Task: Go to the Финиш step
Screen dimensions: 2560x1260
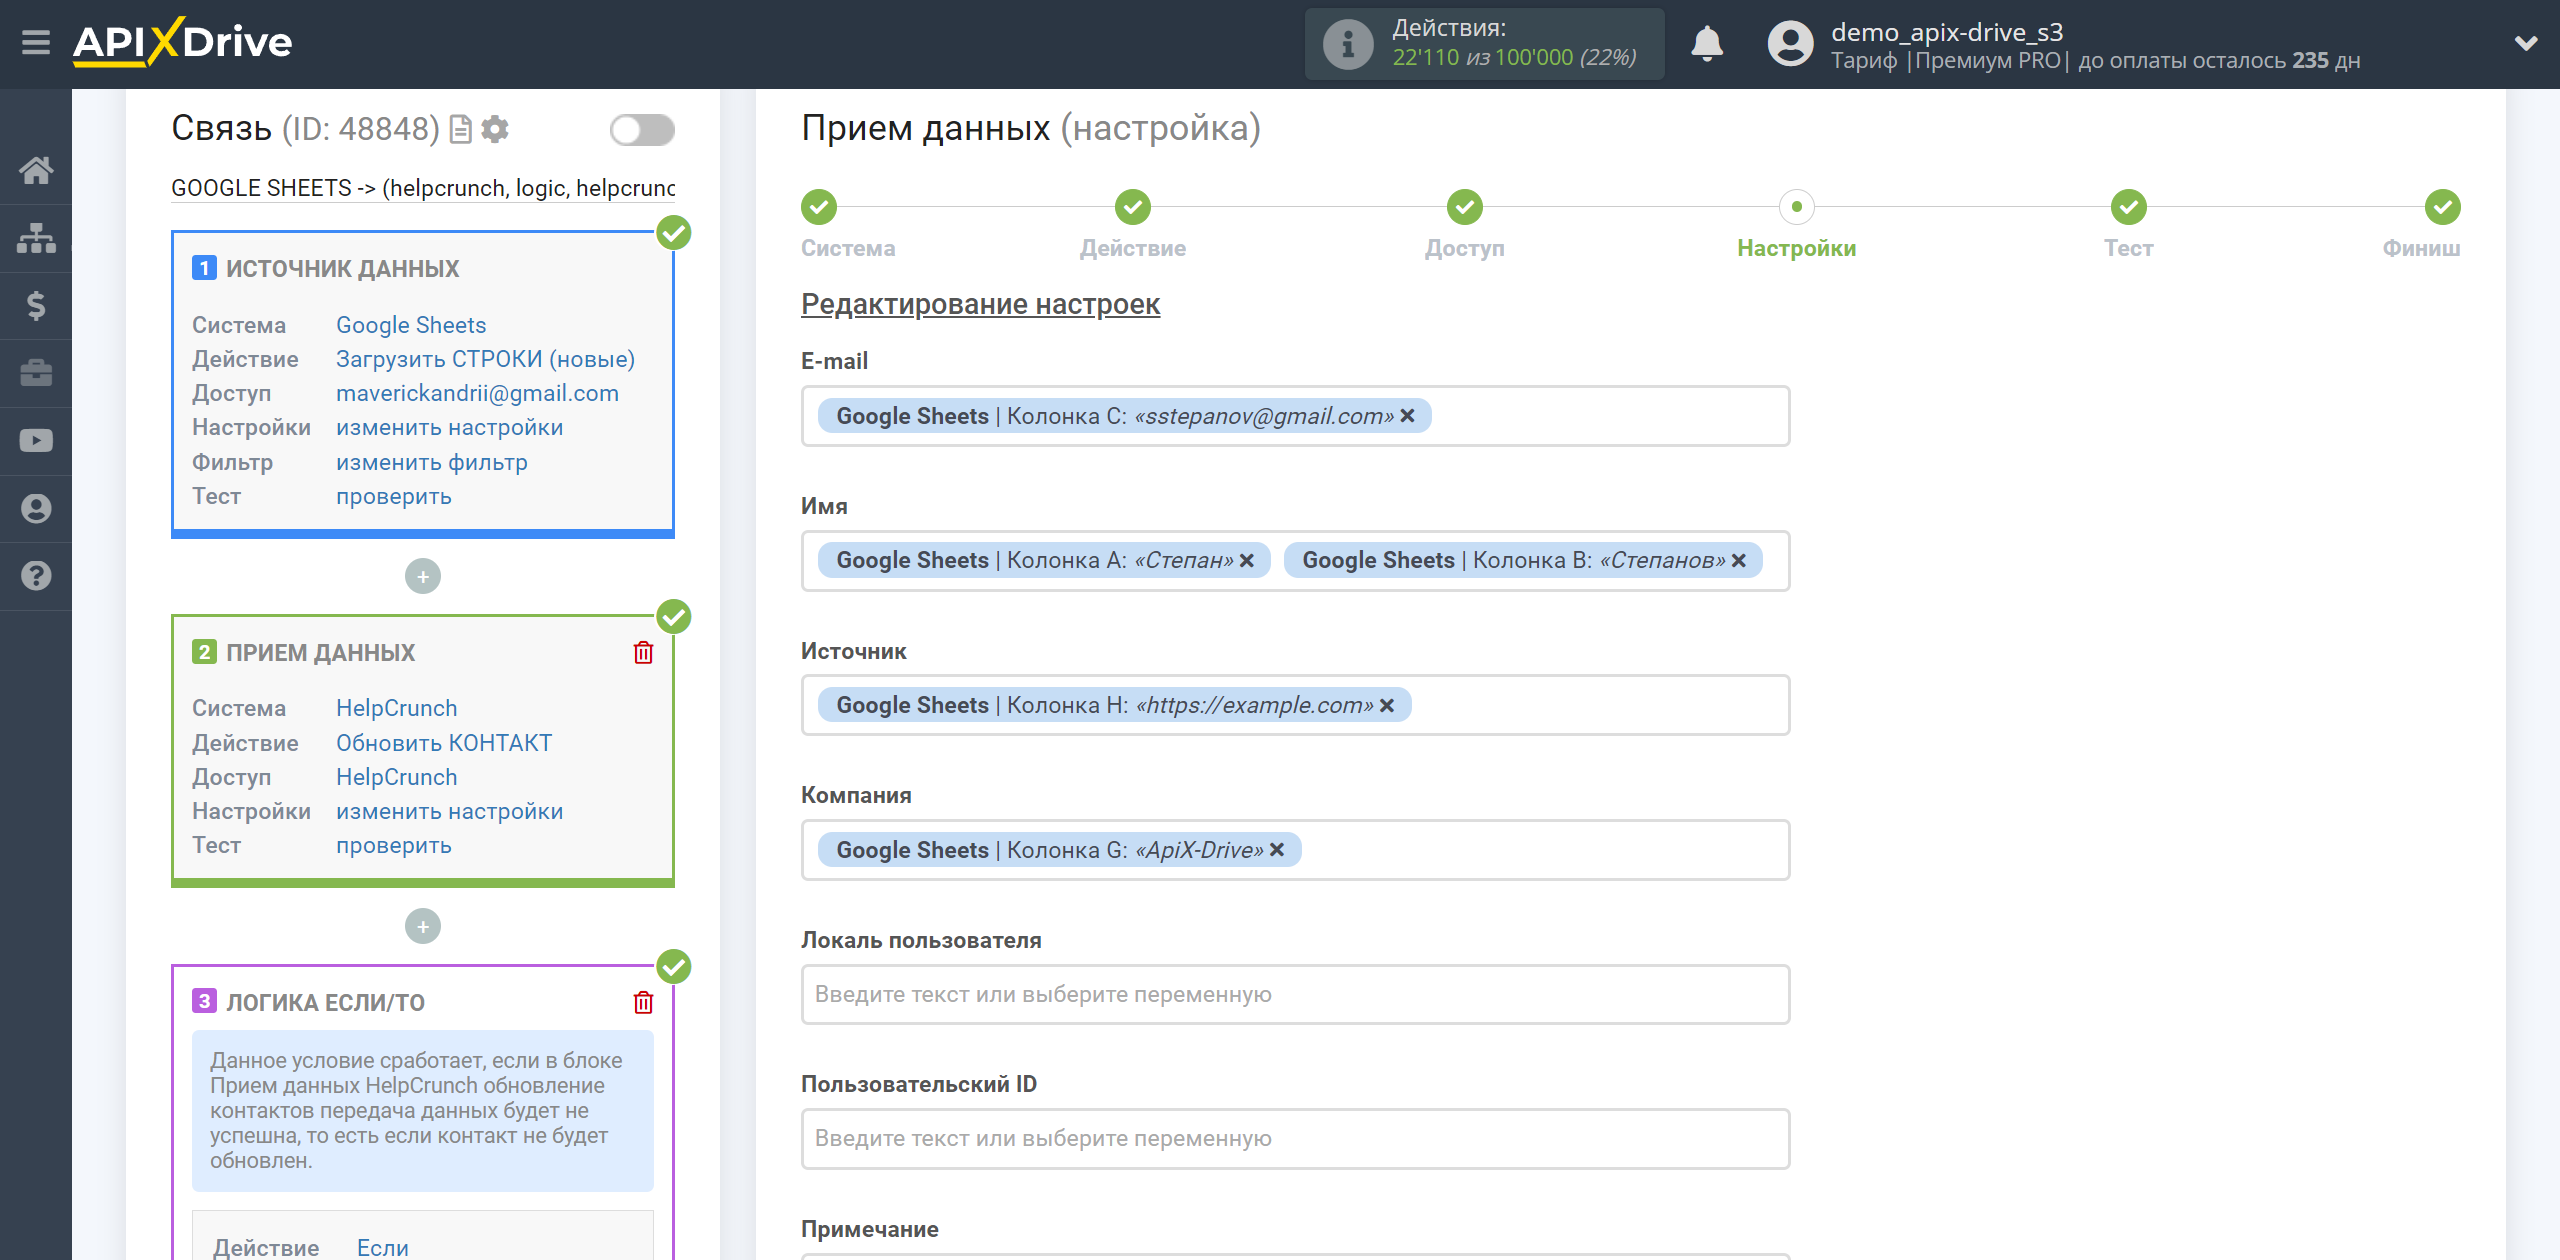Action: [x=2443, y=208]
